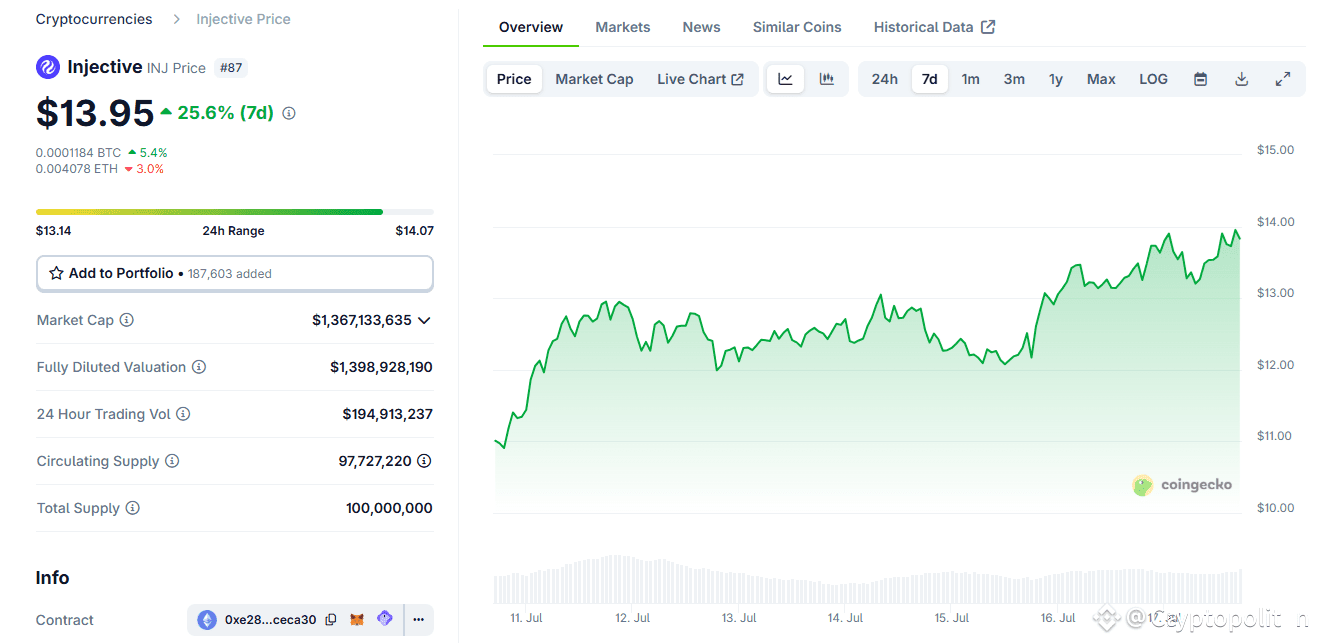Image resolution: width=1317 pixels, height=643 pixels.
Task: Click the 13. Jul axis label
Action: 739,618
